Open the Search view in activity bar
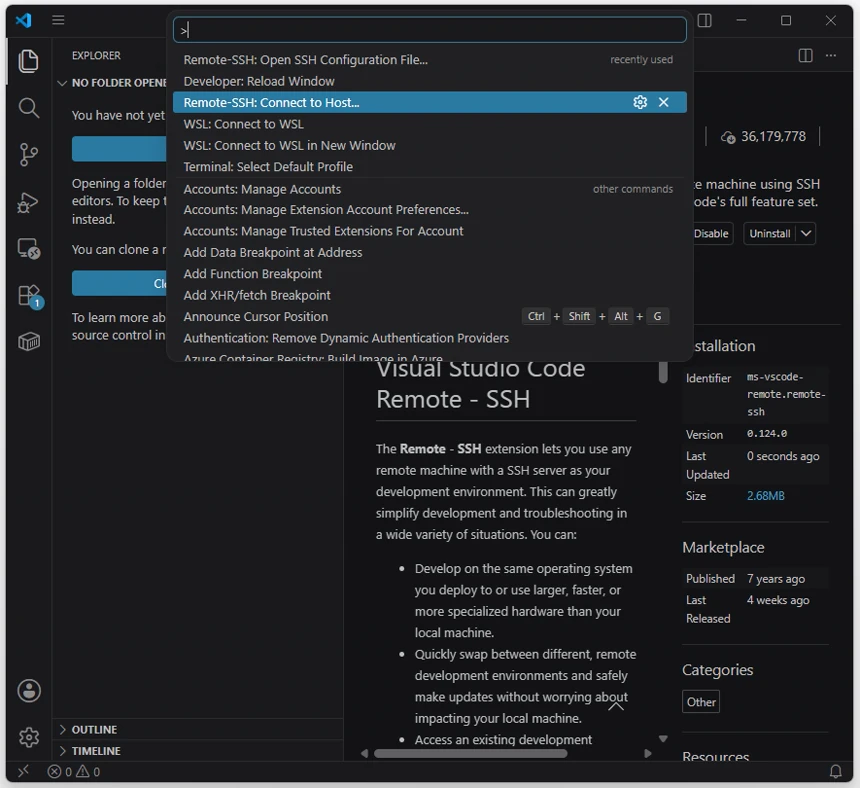The width and height of the screenshot is (860, 788). point(29,108)
